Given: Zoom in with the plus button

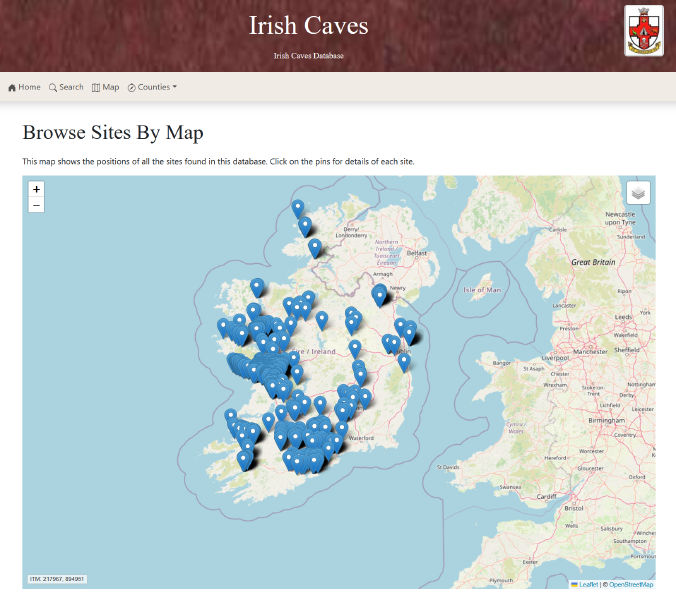Looking at the screenshot, I should 36,189.
